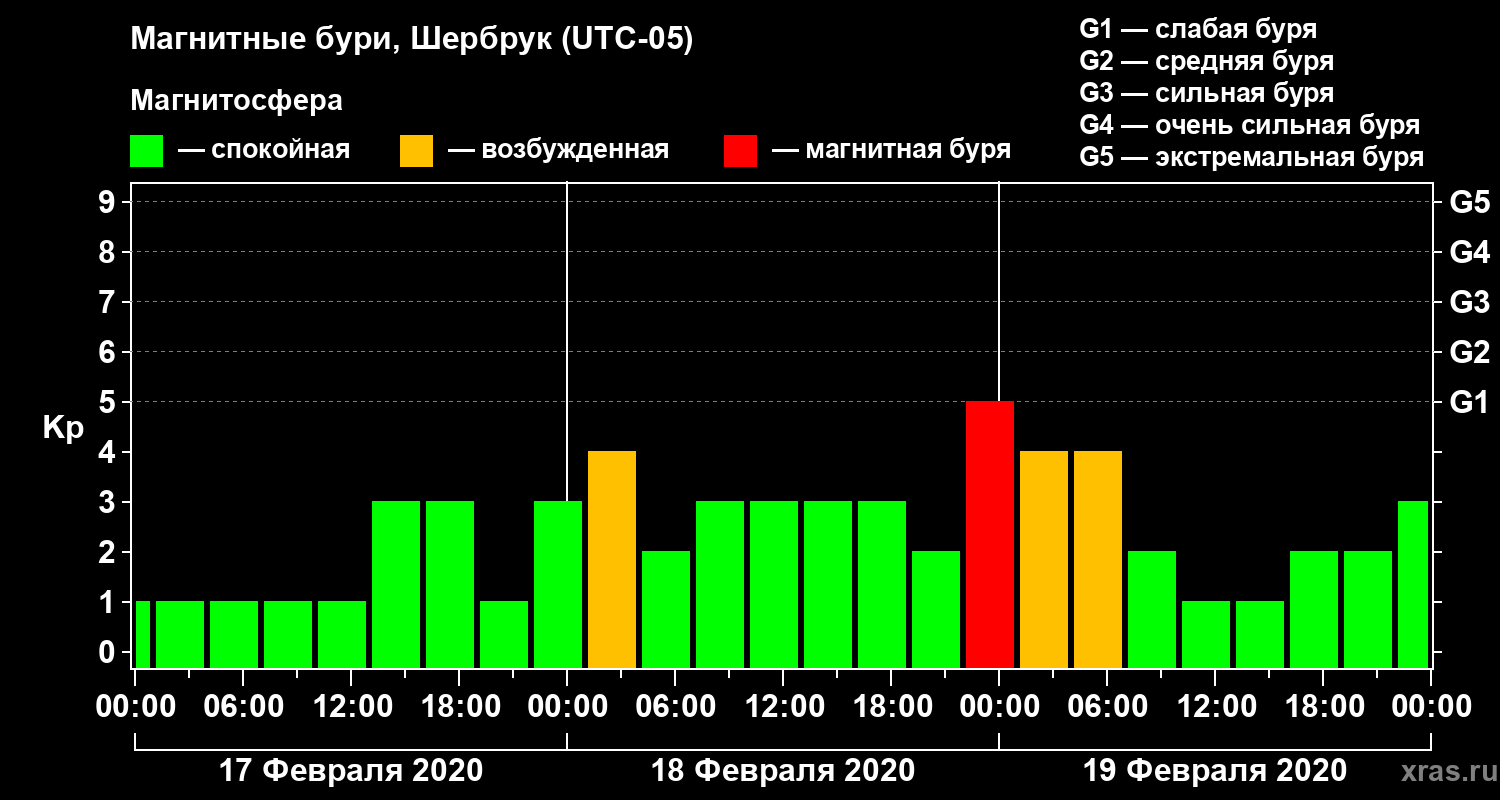
Task: Click the 12:00 time label of 17 Февраля
Action: tap(351, 707)
